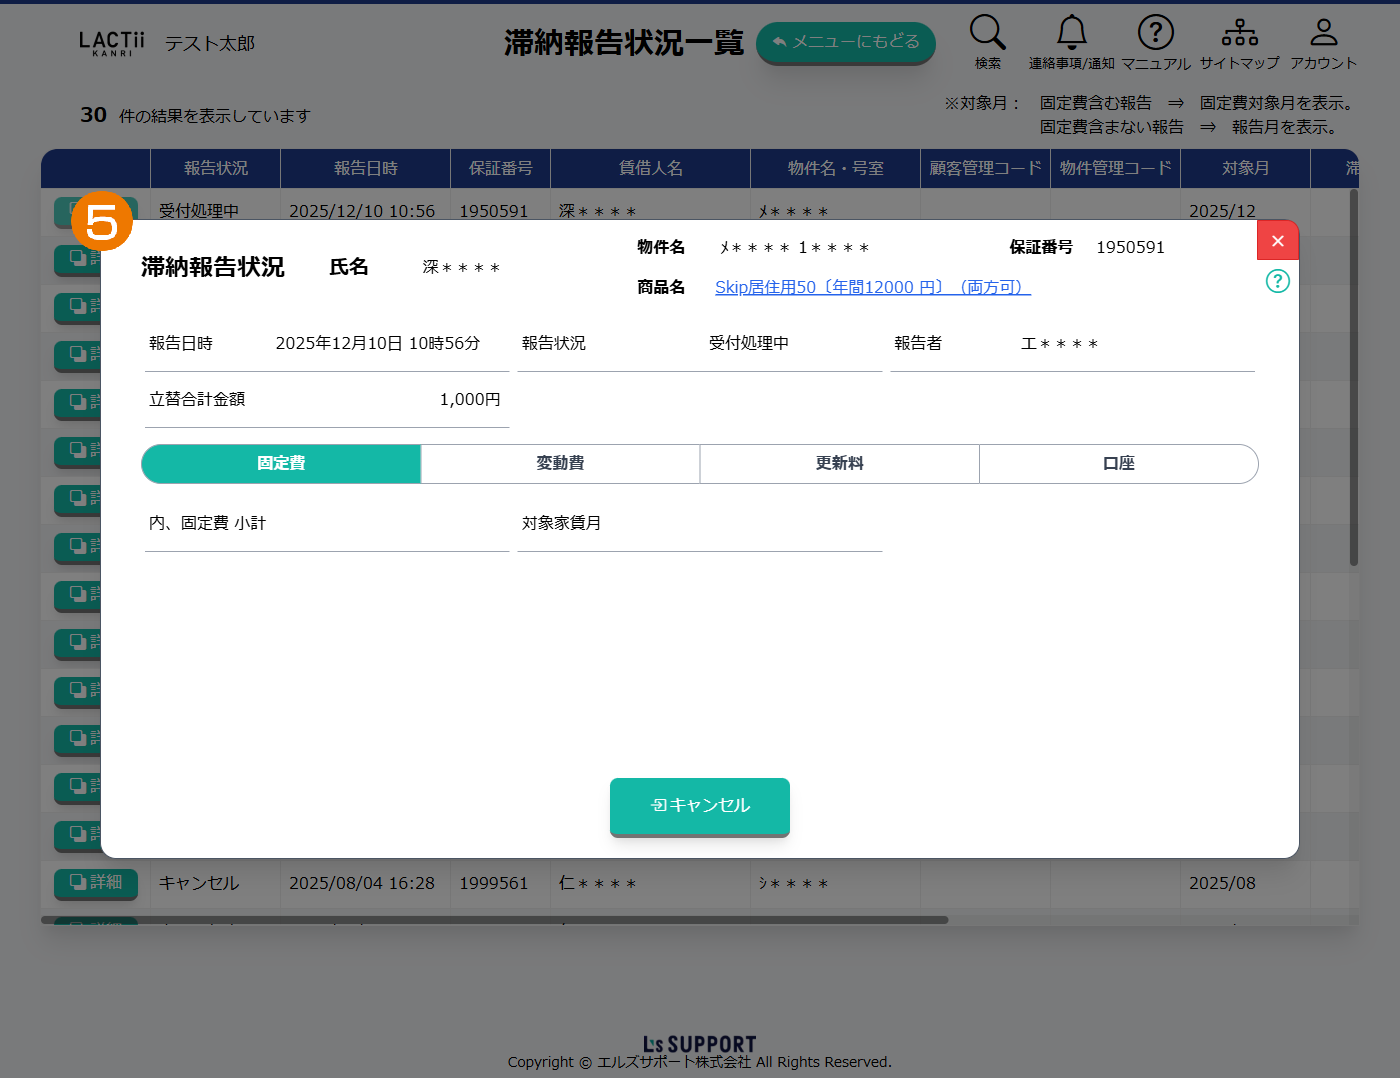Close the dialog with red X button
The height and width of the screenshot is (1078, 1400).
click(1277, 241)
